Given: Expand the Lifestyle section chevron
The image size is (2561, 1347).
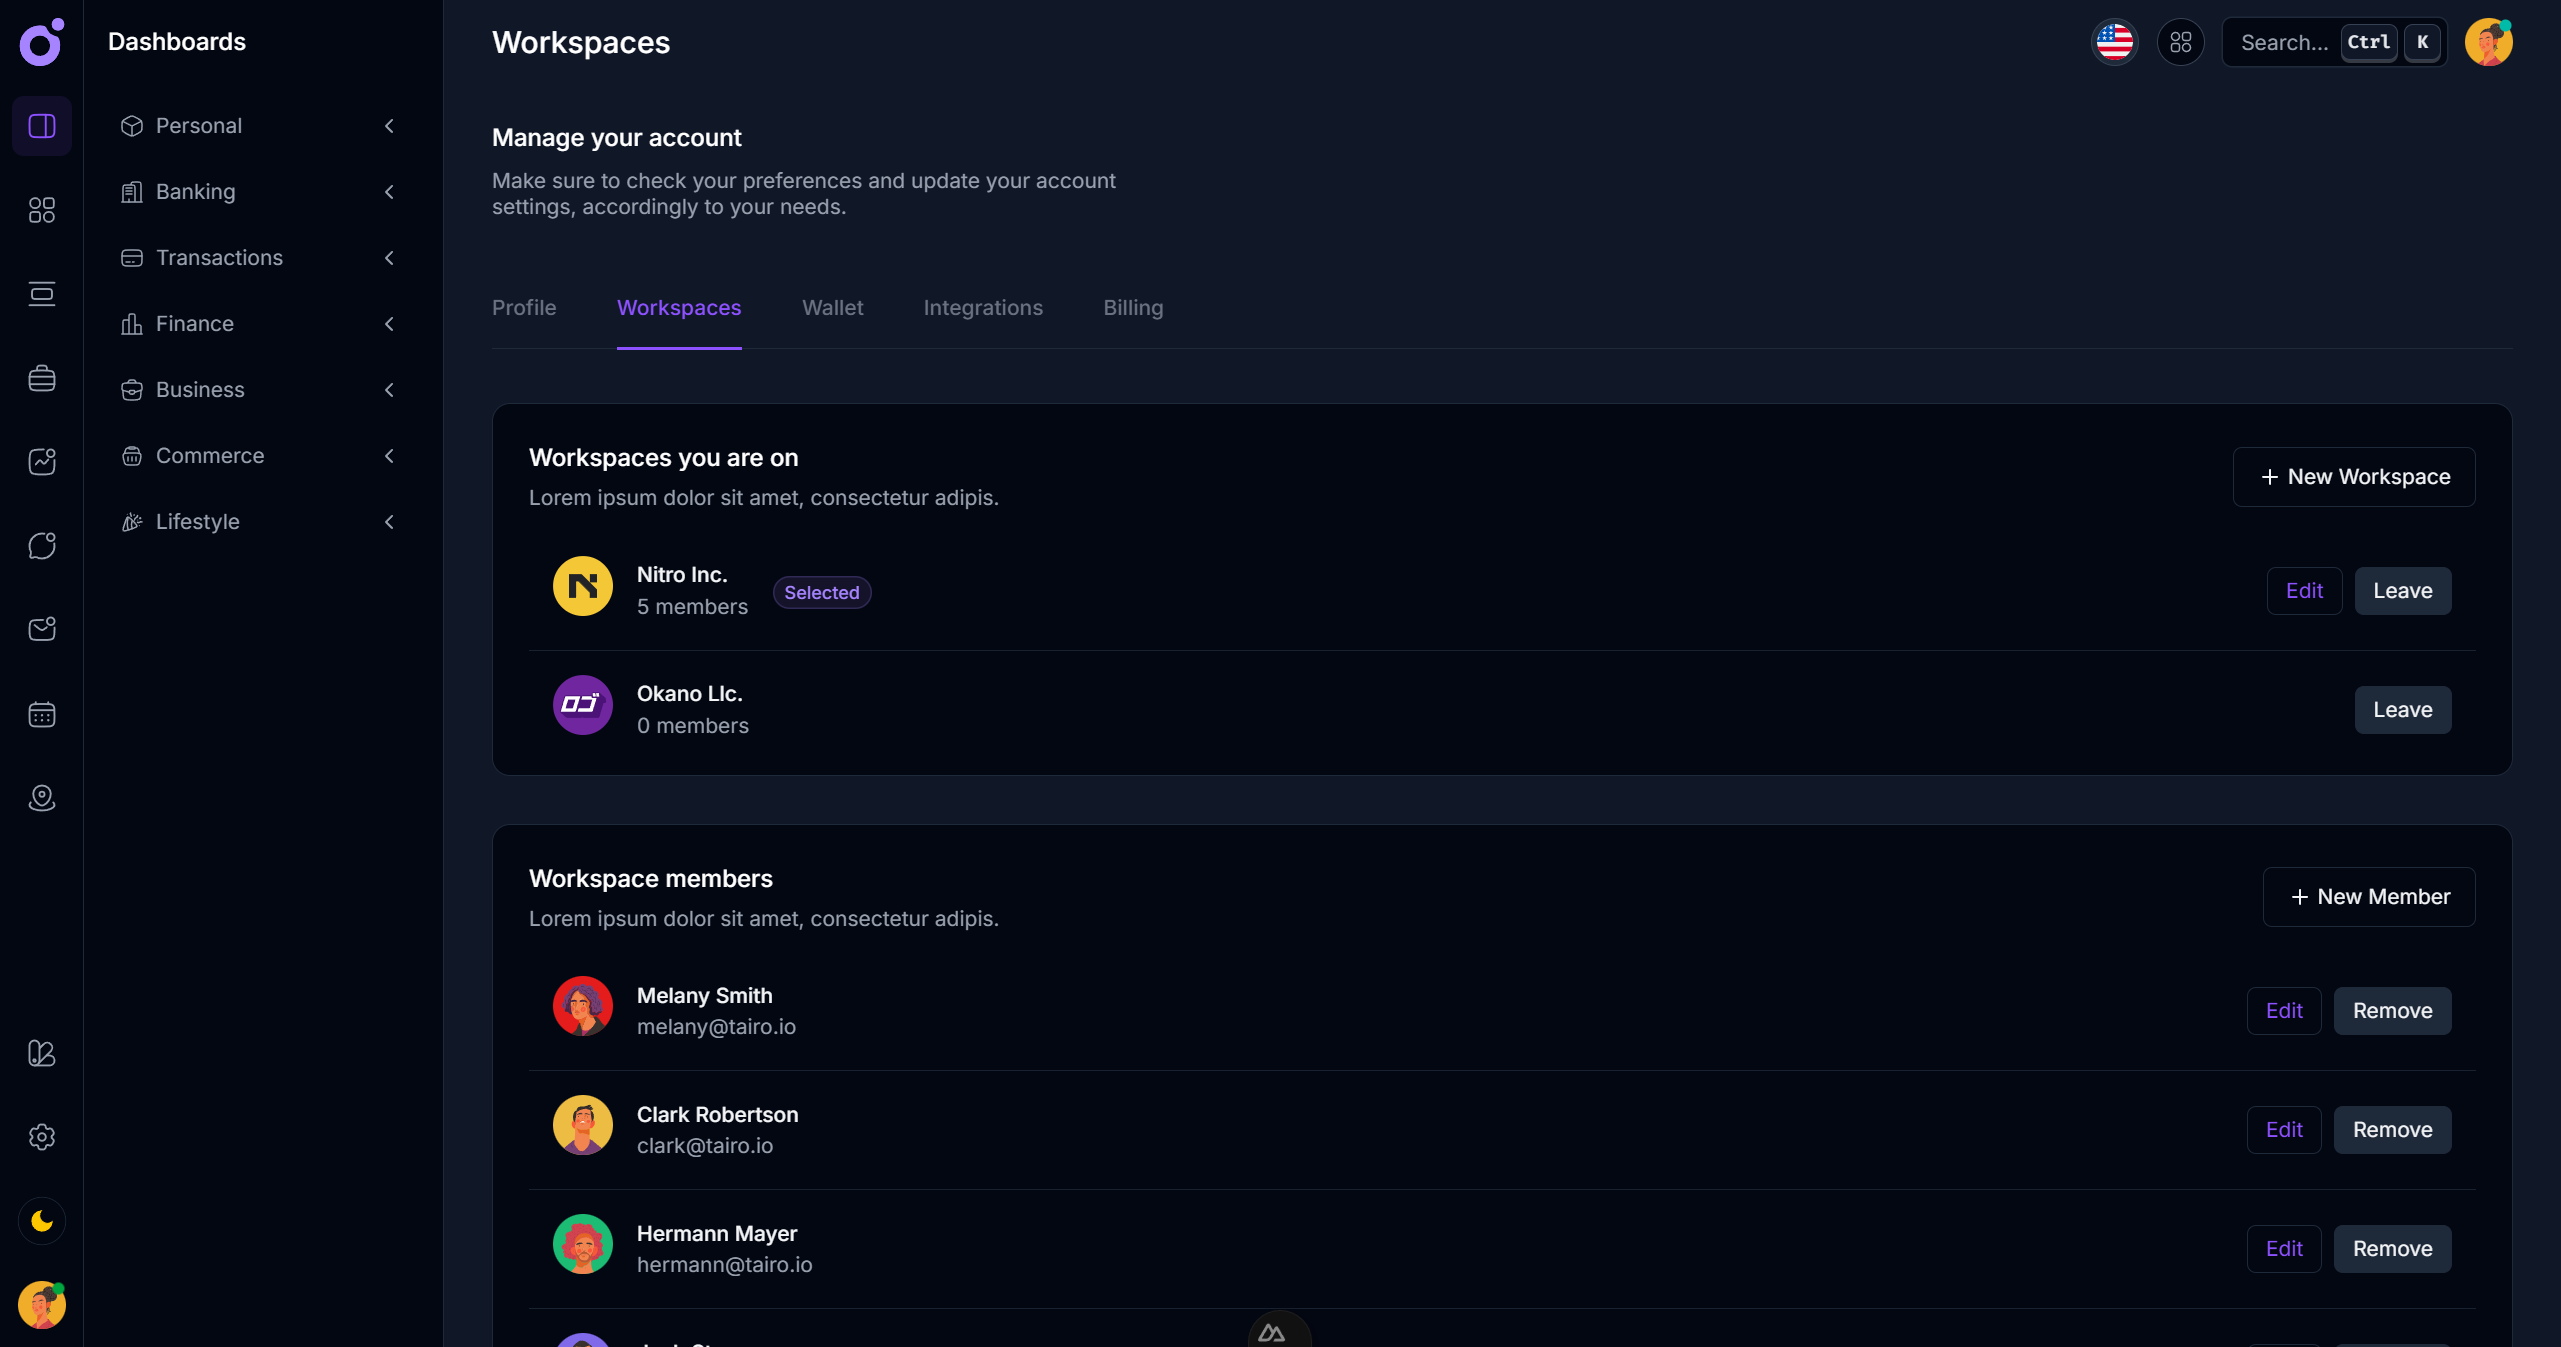Looking at the screenshot, I should tap(389, 522).
